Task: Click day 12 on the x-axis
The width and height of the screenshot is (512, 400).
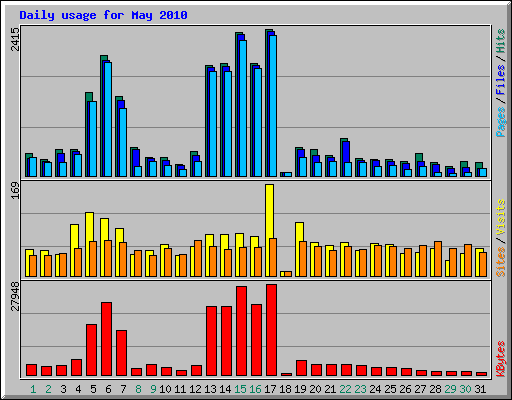Action: pos(195,389)
